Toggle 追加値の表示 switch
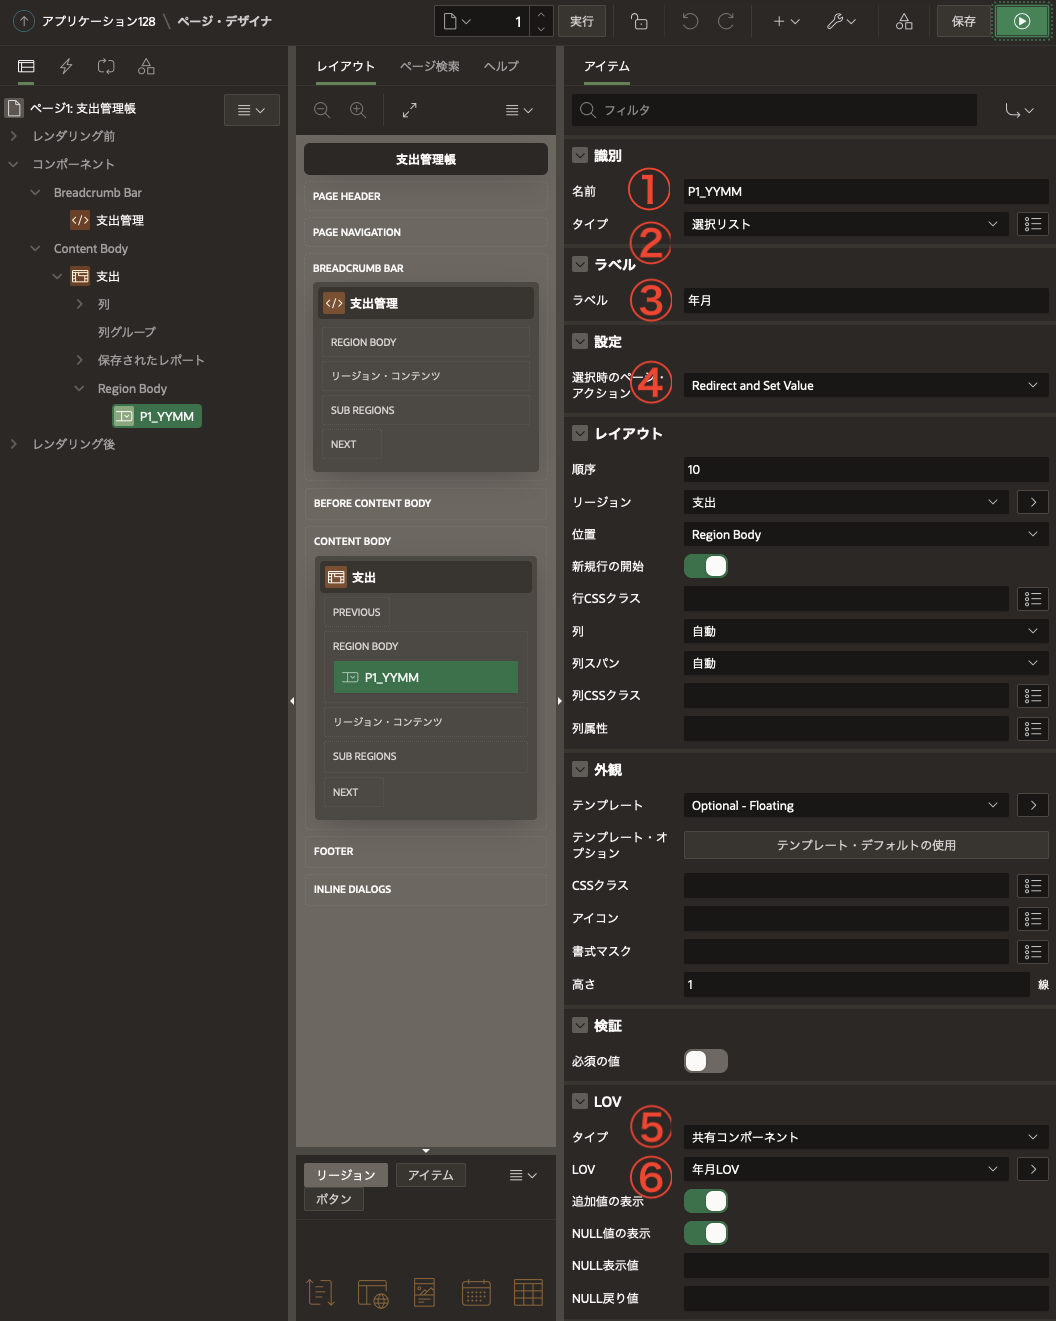This screenshot has height=1321, width=1056. pyautogui.click(x=706, y=1201)
